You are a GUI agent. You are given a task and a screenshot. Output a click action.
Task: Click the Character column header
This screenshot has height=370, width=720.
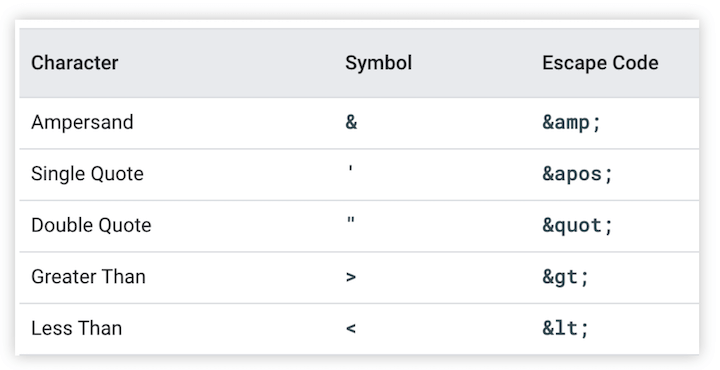tap(75, 63)
